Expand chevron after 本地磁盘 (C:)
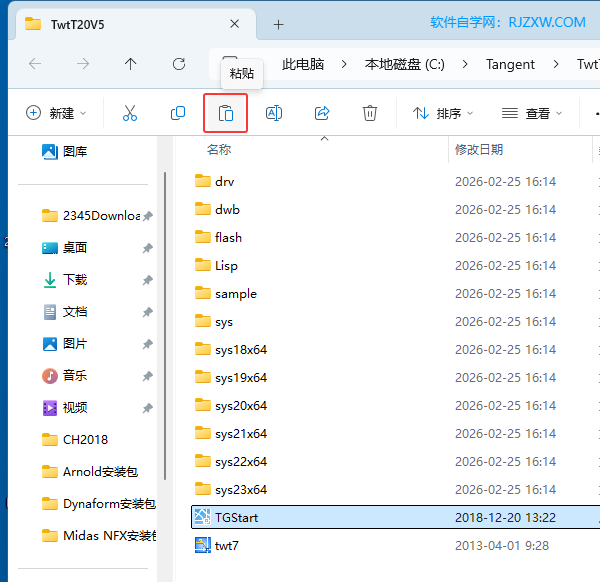The height and width of the screenshot is (582, 600). (465, 64)
